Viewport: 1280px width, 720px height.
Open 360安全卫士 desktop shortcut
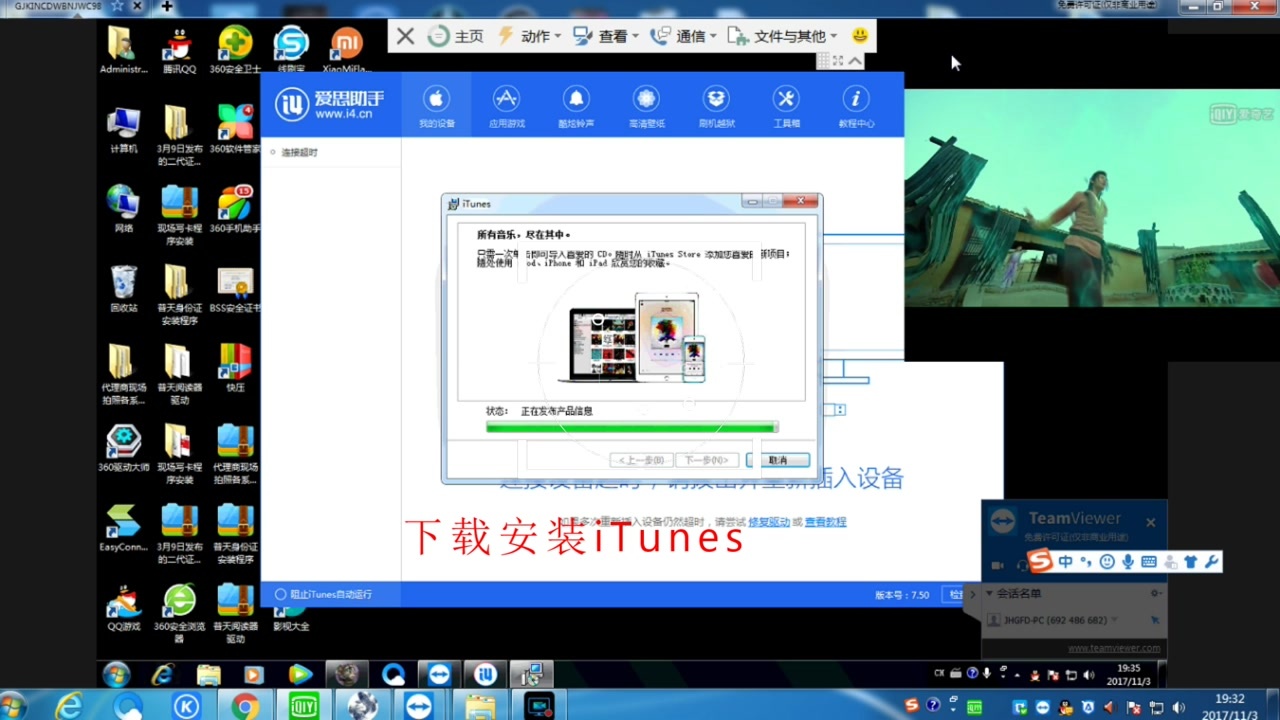tap(235, 50)
